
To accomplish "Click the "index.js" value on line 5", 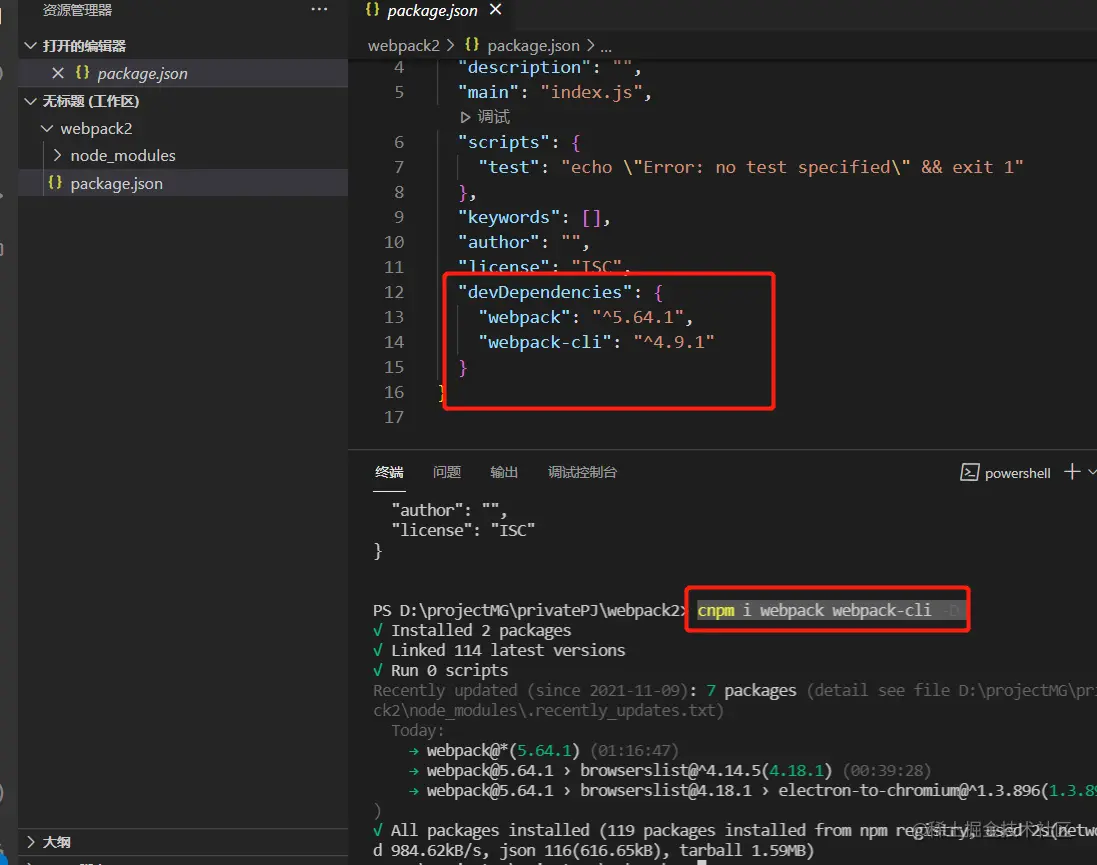I will pos(591,92).
